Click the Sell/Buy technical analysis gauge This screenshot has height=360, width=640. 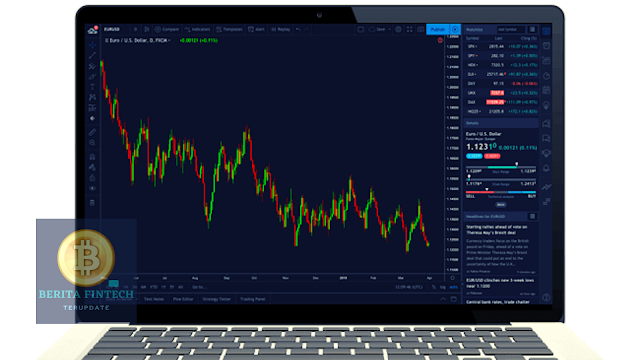[501, 192]
